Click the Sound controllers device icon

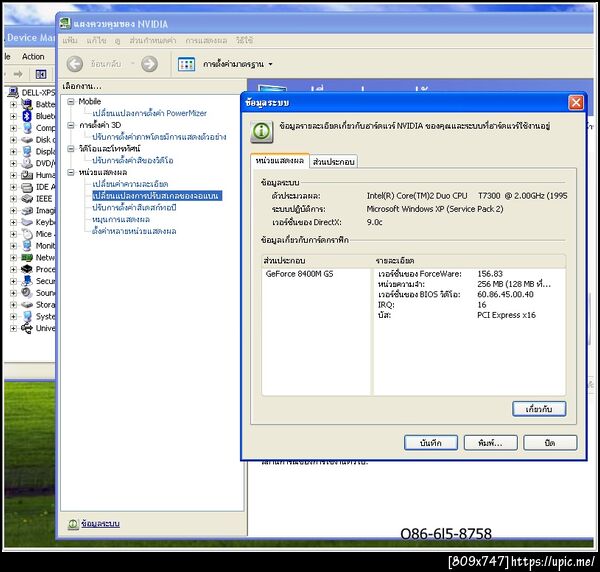click(27, 293)
